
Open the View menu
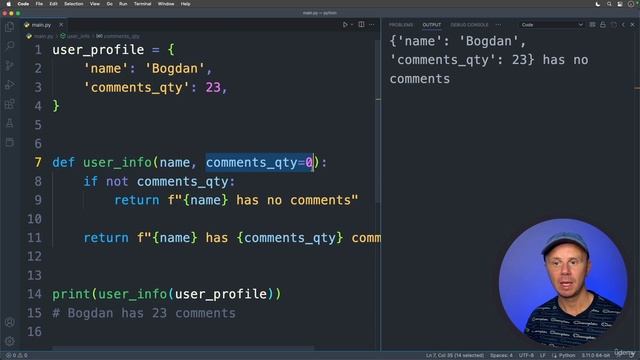pos(95,4)
